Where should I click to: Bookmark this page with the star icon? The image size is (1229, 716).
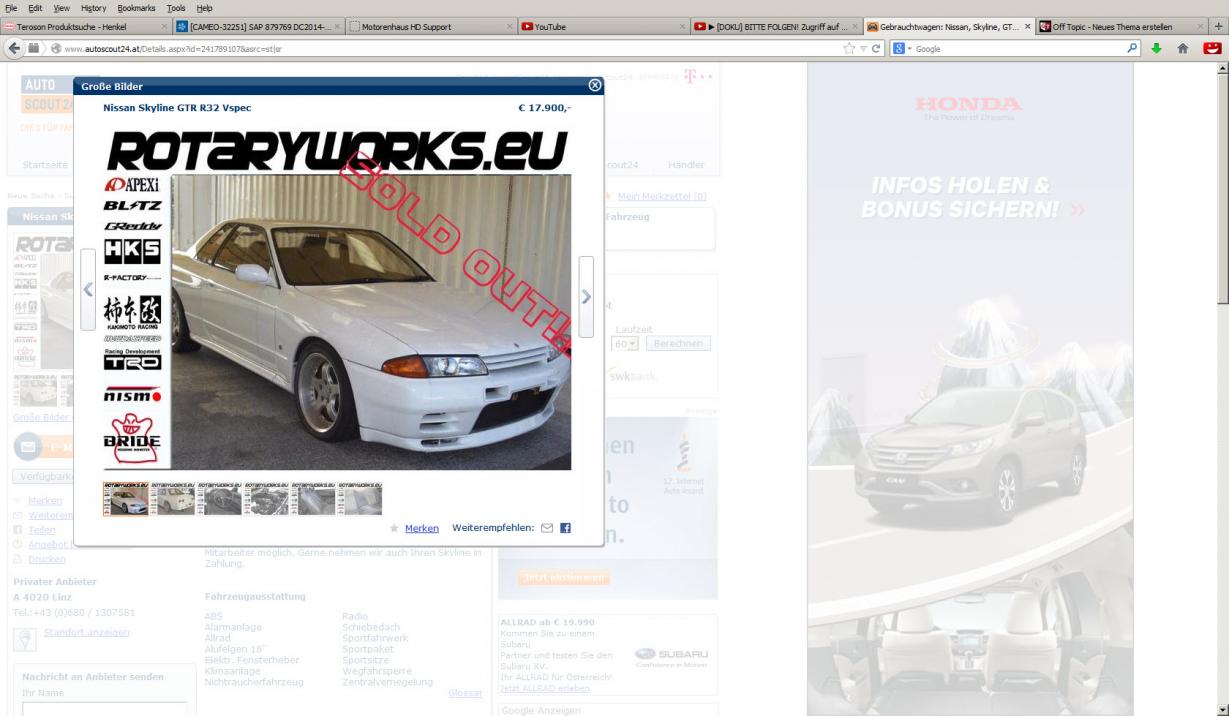(848, 48)
